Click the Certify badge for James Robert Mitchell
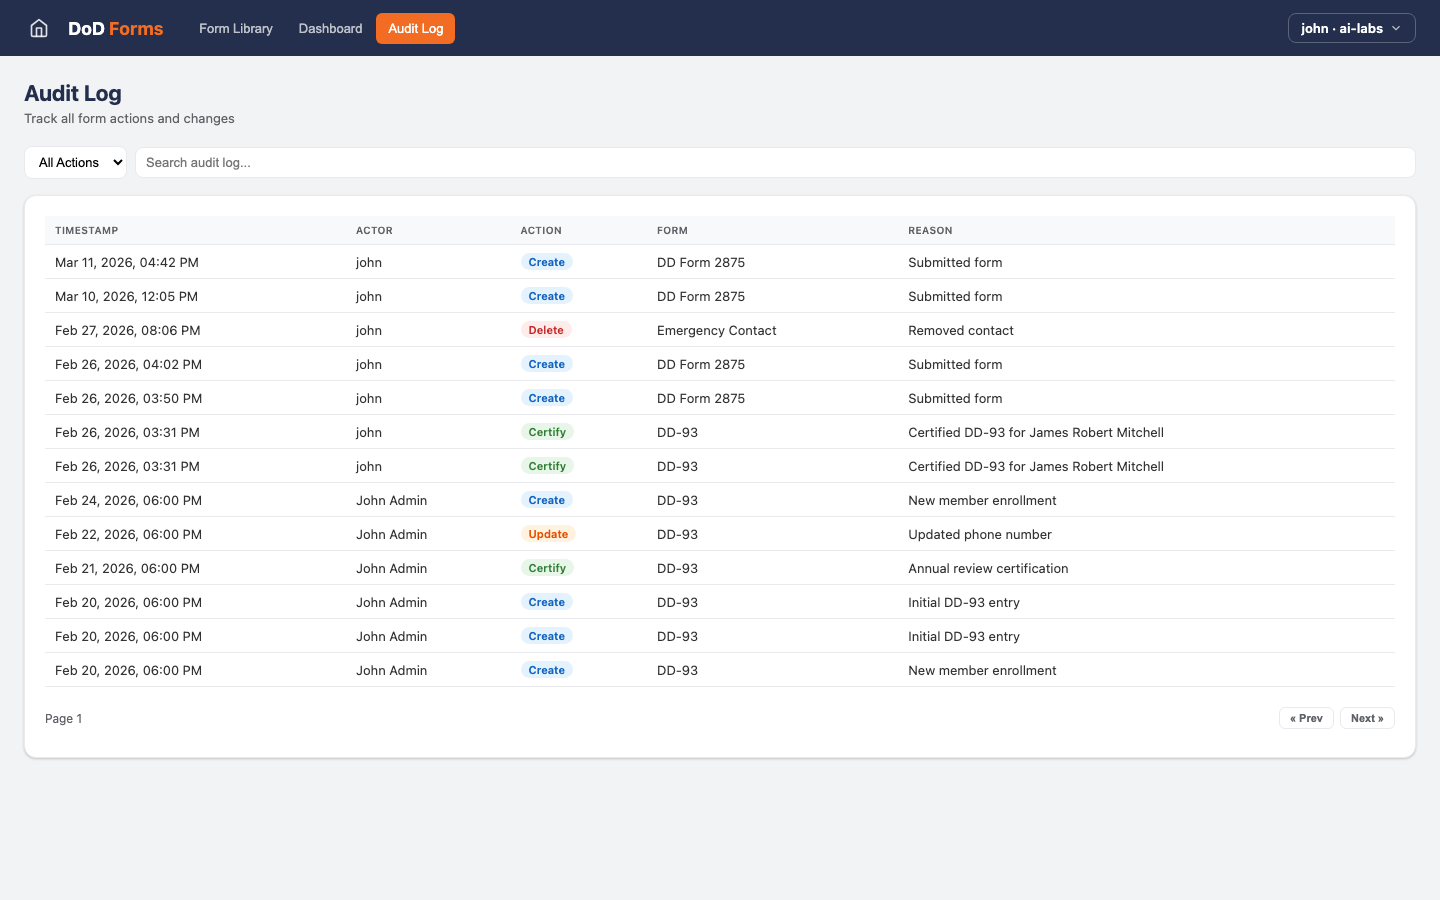Viewport: 1440px width, 900px height. [547, 432]
